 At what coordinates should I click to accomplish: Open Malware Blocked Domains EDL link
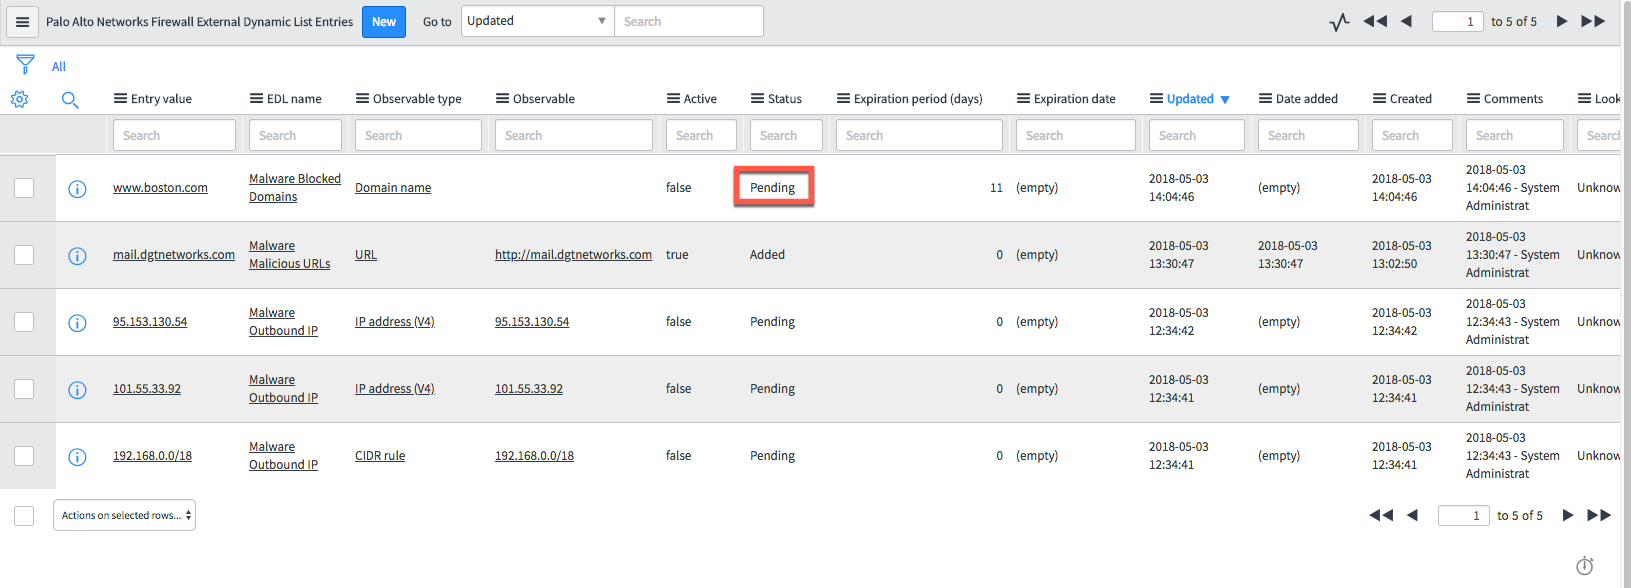[x=295, y=188]
